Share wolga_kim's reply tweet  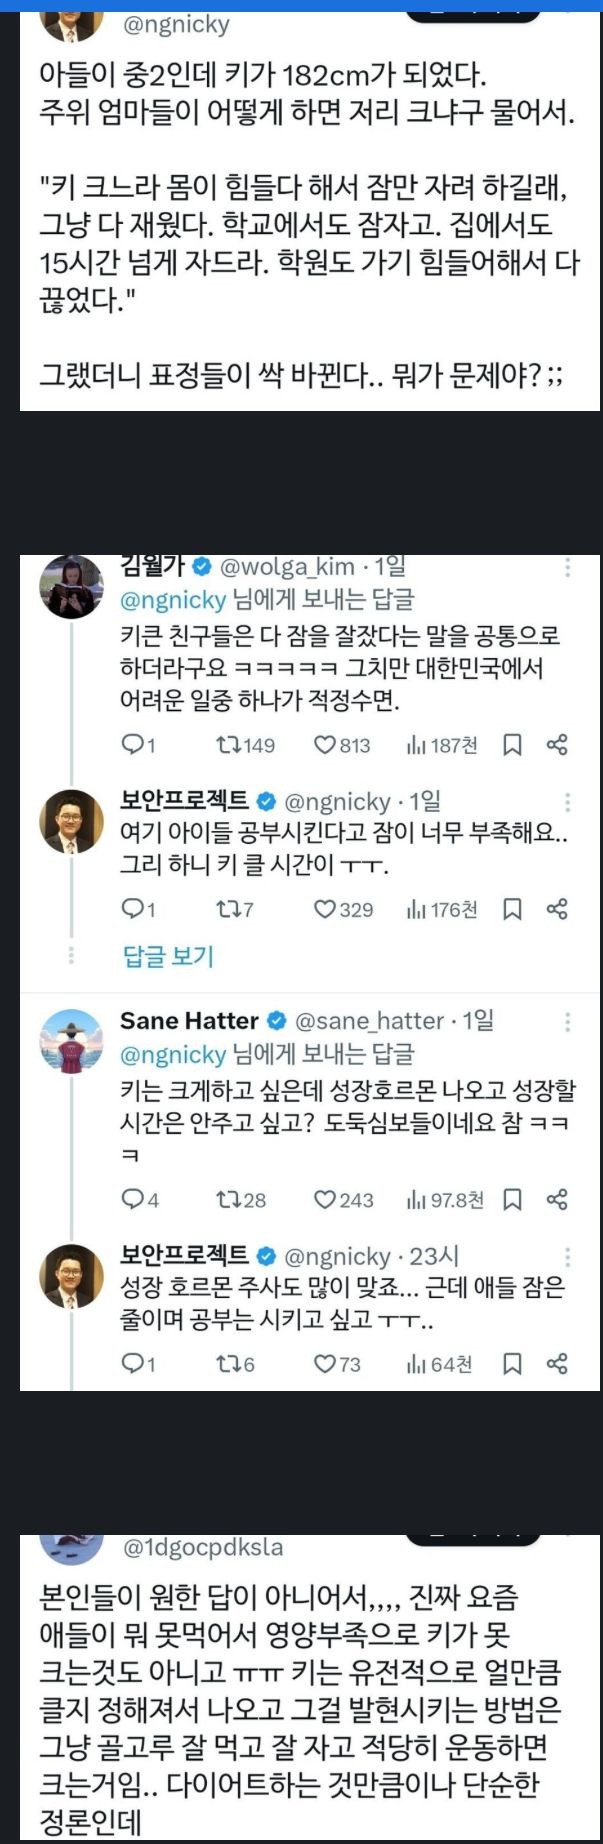(558, 745)
